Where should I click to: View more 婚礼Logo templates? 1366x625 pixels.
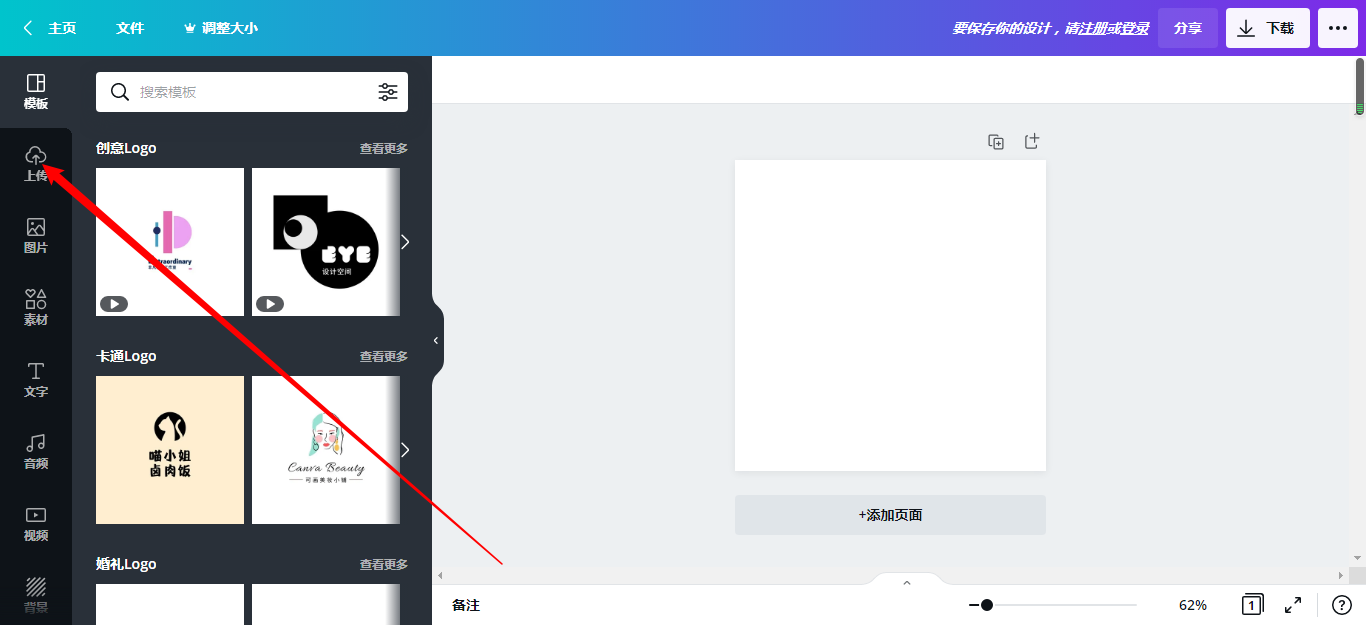click(x=384, y=564)
